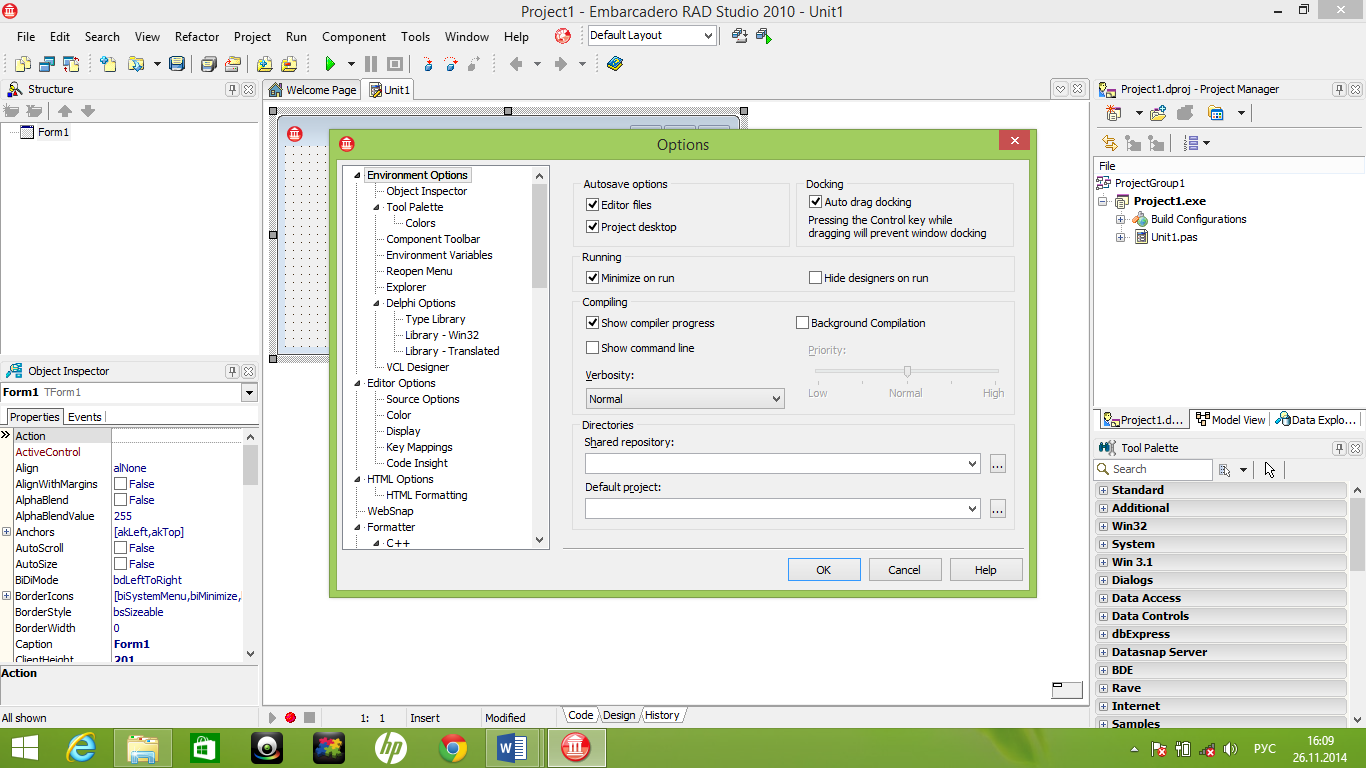Click the Program Reset stop icon
1366x768 pixels.
point(395,64)
